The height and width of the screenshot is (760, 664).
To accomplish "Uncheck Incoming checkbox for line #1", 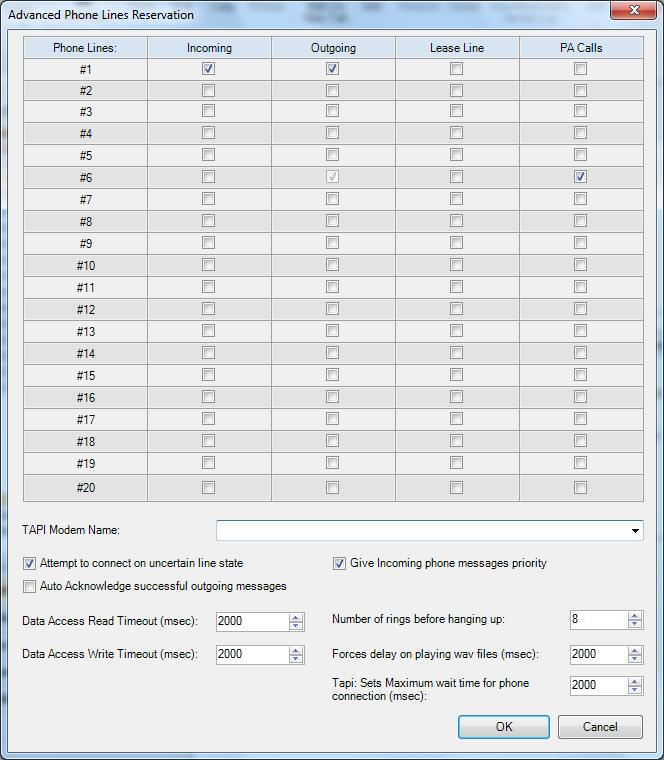I will point(208,69).
